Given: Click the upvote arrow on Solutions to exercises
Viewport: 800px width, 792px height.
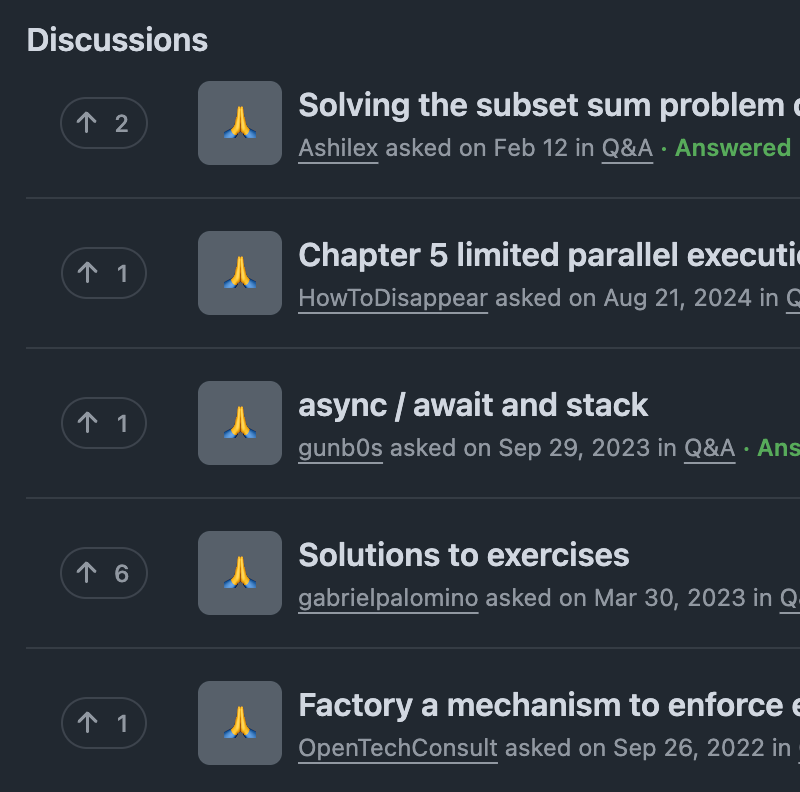Looking at the screenshot, I should click(103, 573).
